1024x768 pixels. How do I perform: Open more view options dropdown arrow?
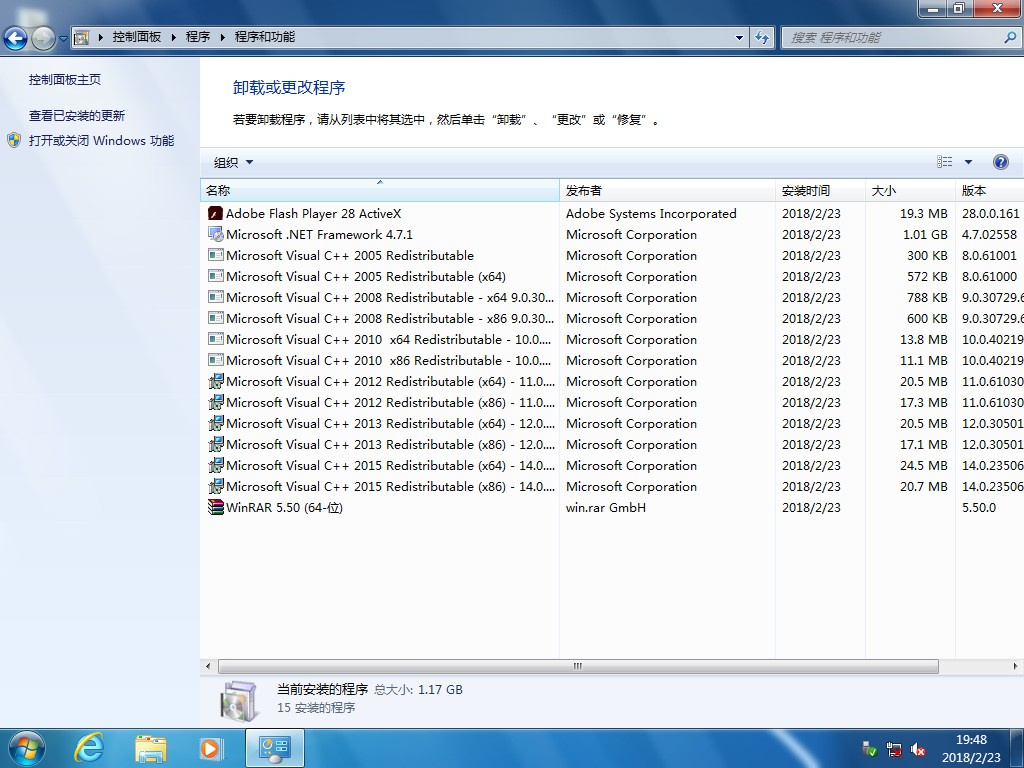pos(968,162)
